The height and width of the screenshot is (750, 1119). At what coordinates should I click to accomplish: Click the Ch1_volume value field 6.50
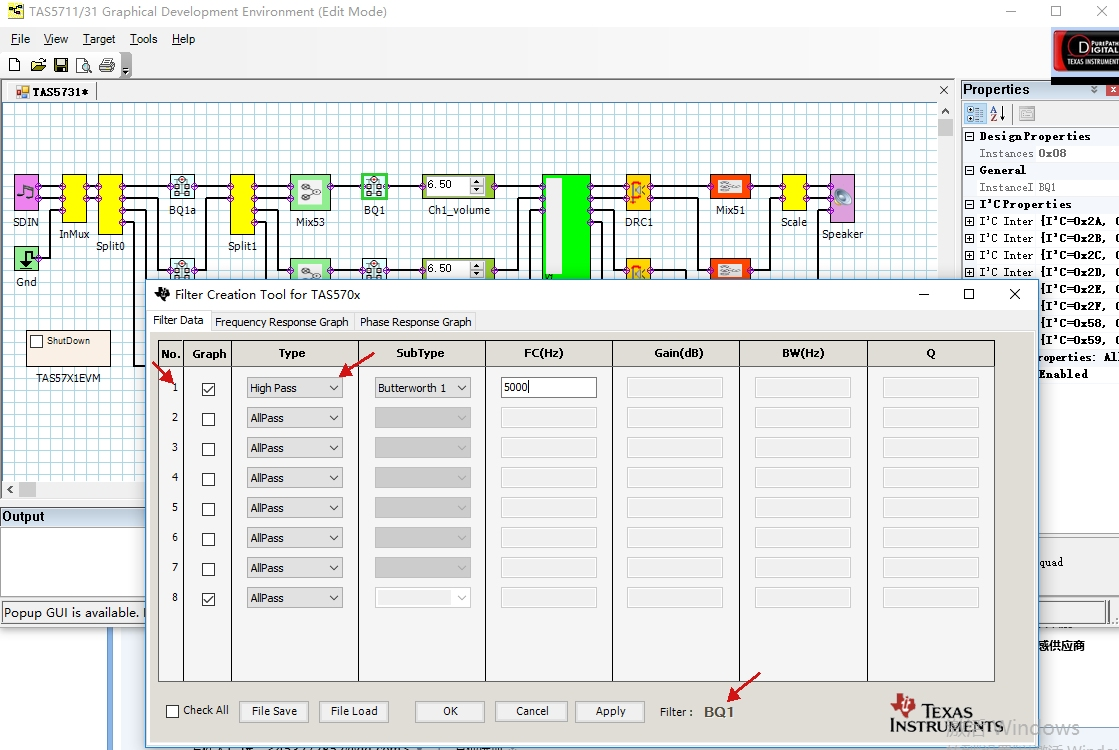coord(448,186)
